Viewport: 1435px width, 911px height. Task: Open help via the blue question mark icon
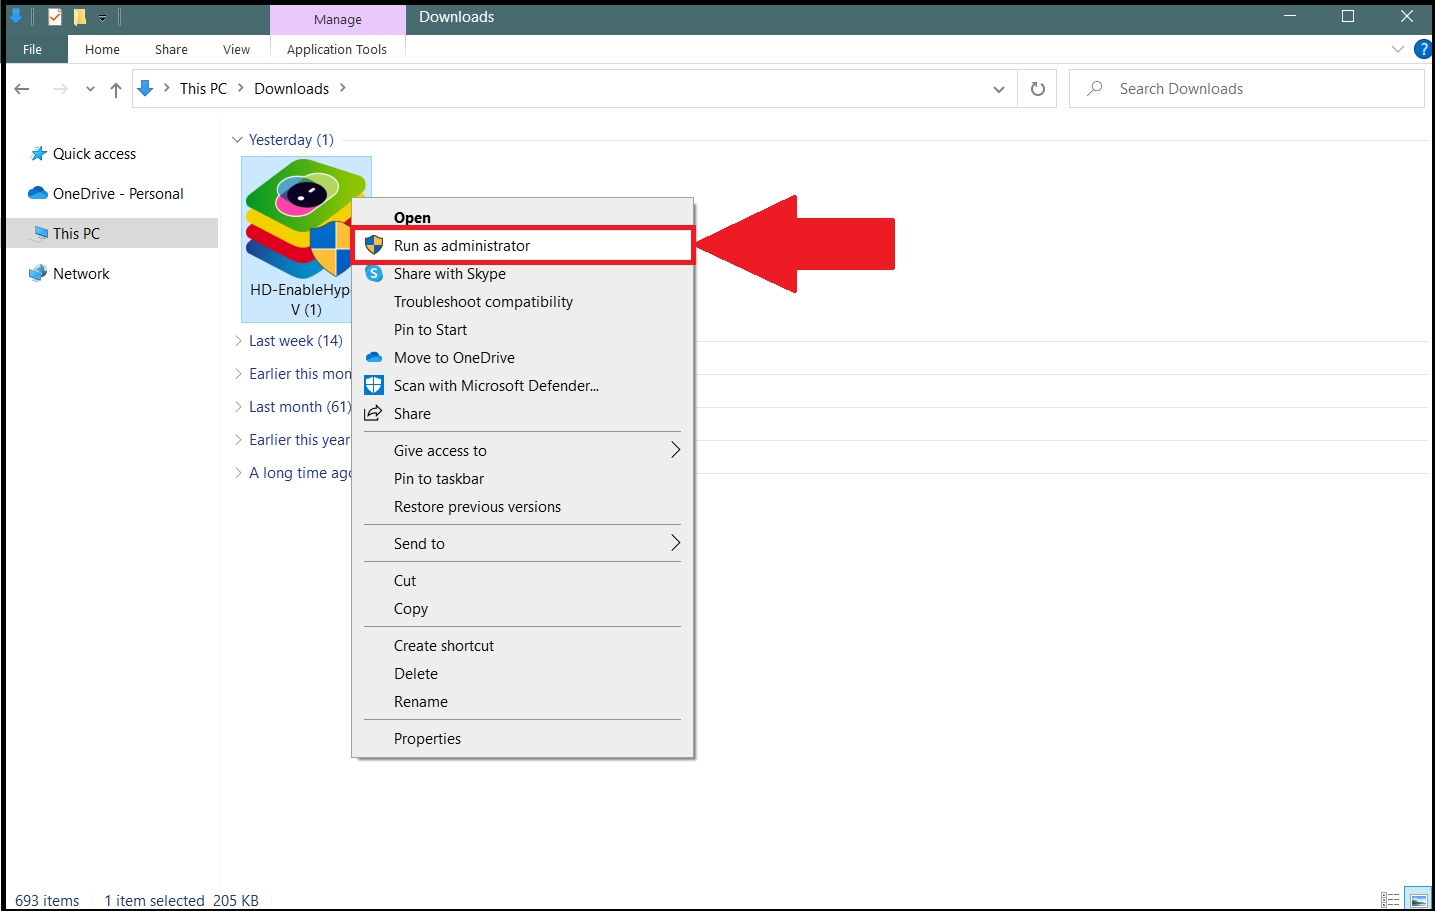[x=1423, y=48]
